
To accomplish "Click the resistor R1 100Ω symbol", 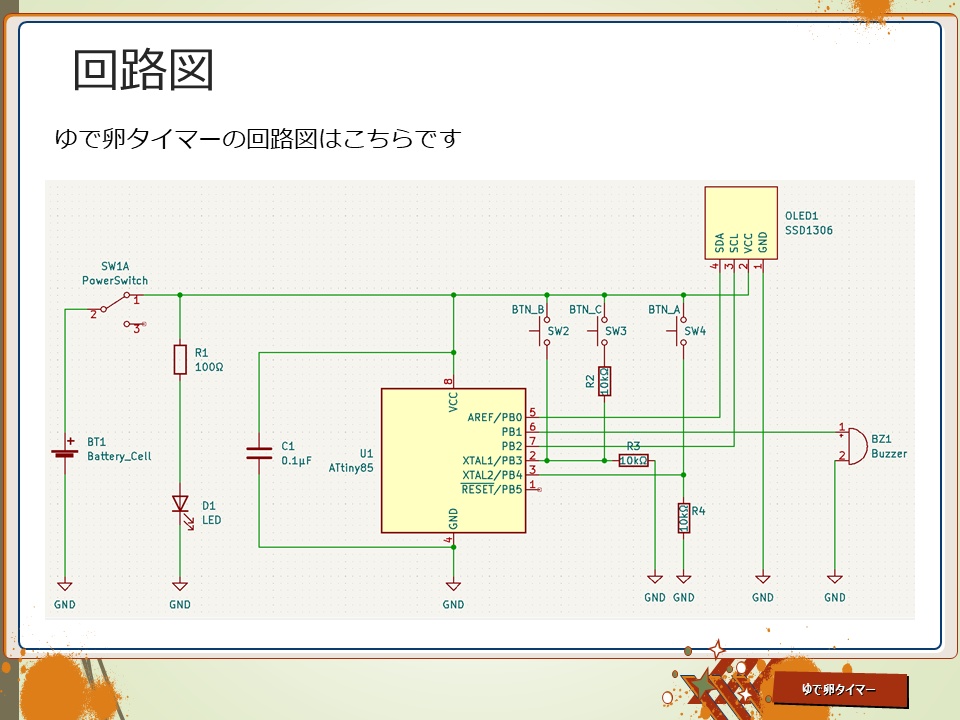I will 180,360.
